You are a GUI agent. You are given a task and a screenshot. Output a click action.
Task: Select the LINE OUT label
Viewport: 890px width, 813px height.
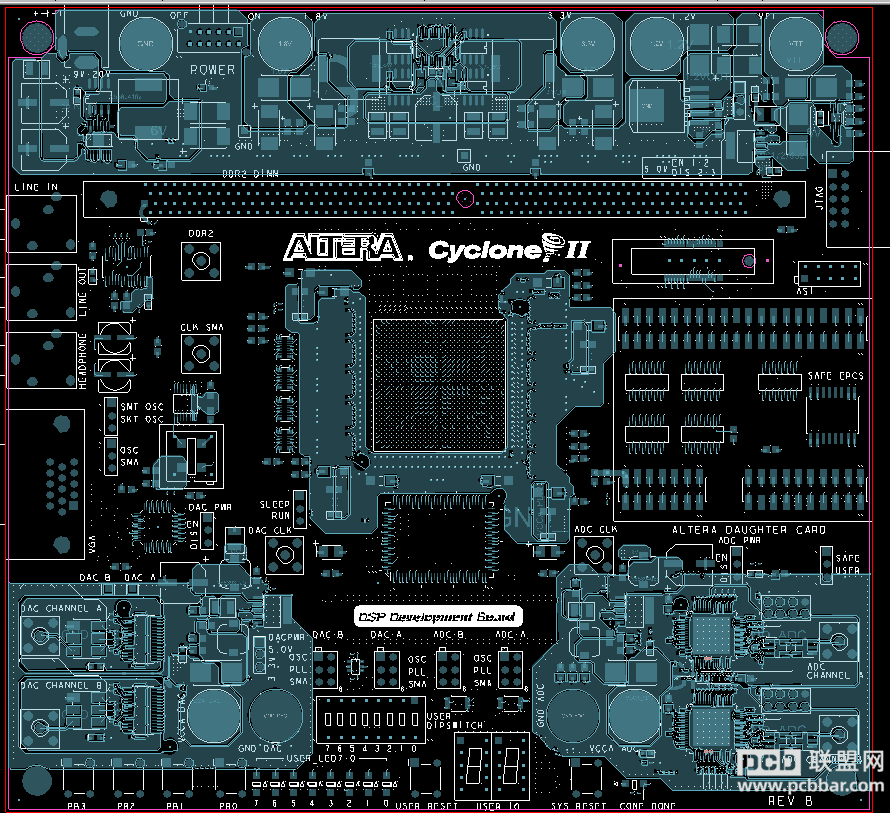pos(83,292)
